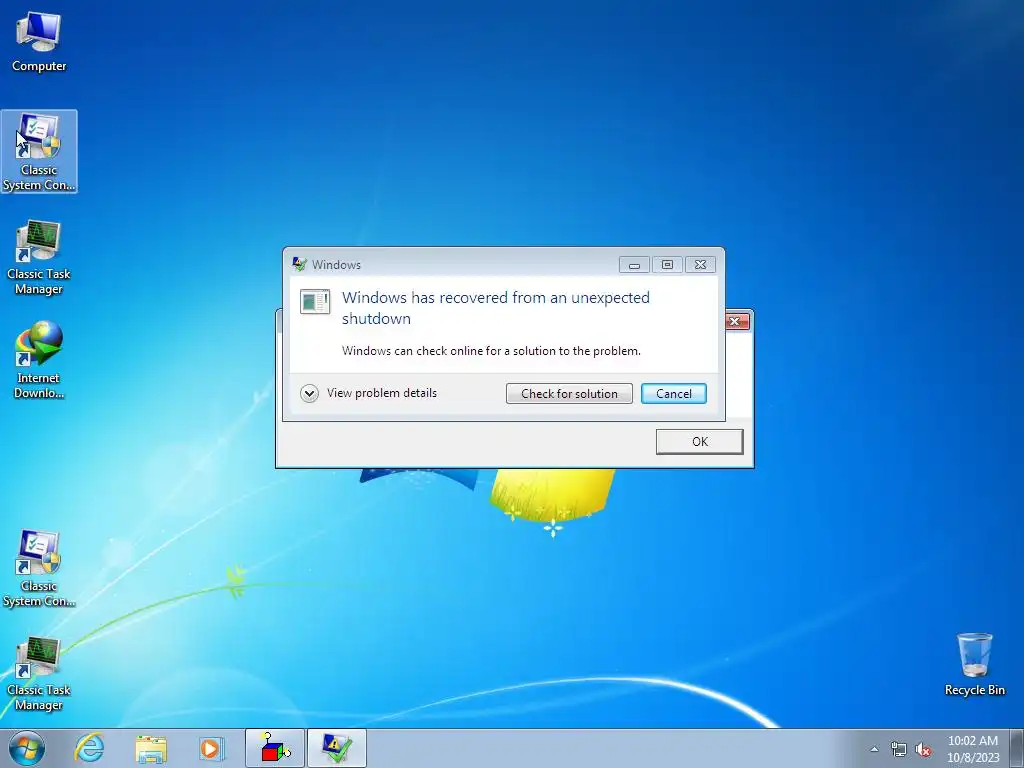This screenshot has height=768, width=1024.
Task: Click OK in the background dialog
Action: point(699,441)
